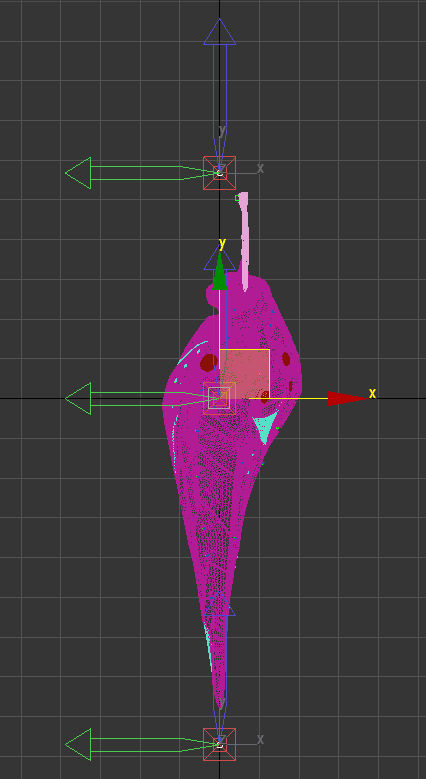Viewport: 426px width, 779px height.
Task: Click the cyan triangle on the magenta mesh
Action: pos(265,427)
